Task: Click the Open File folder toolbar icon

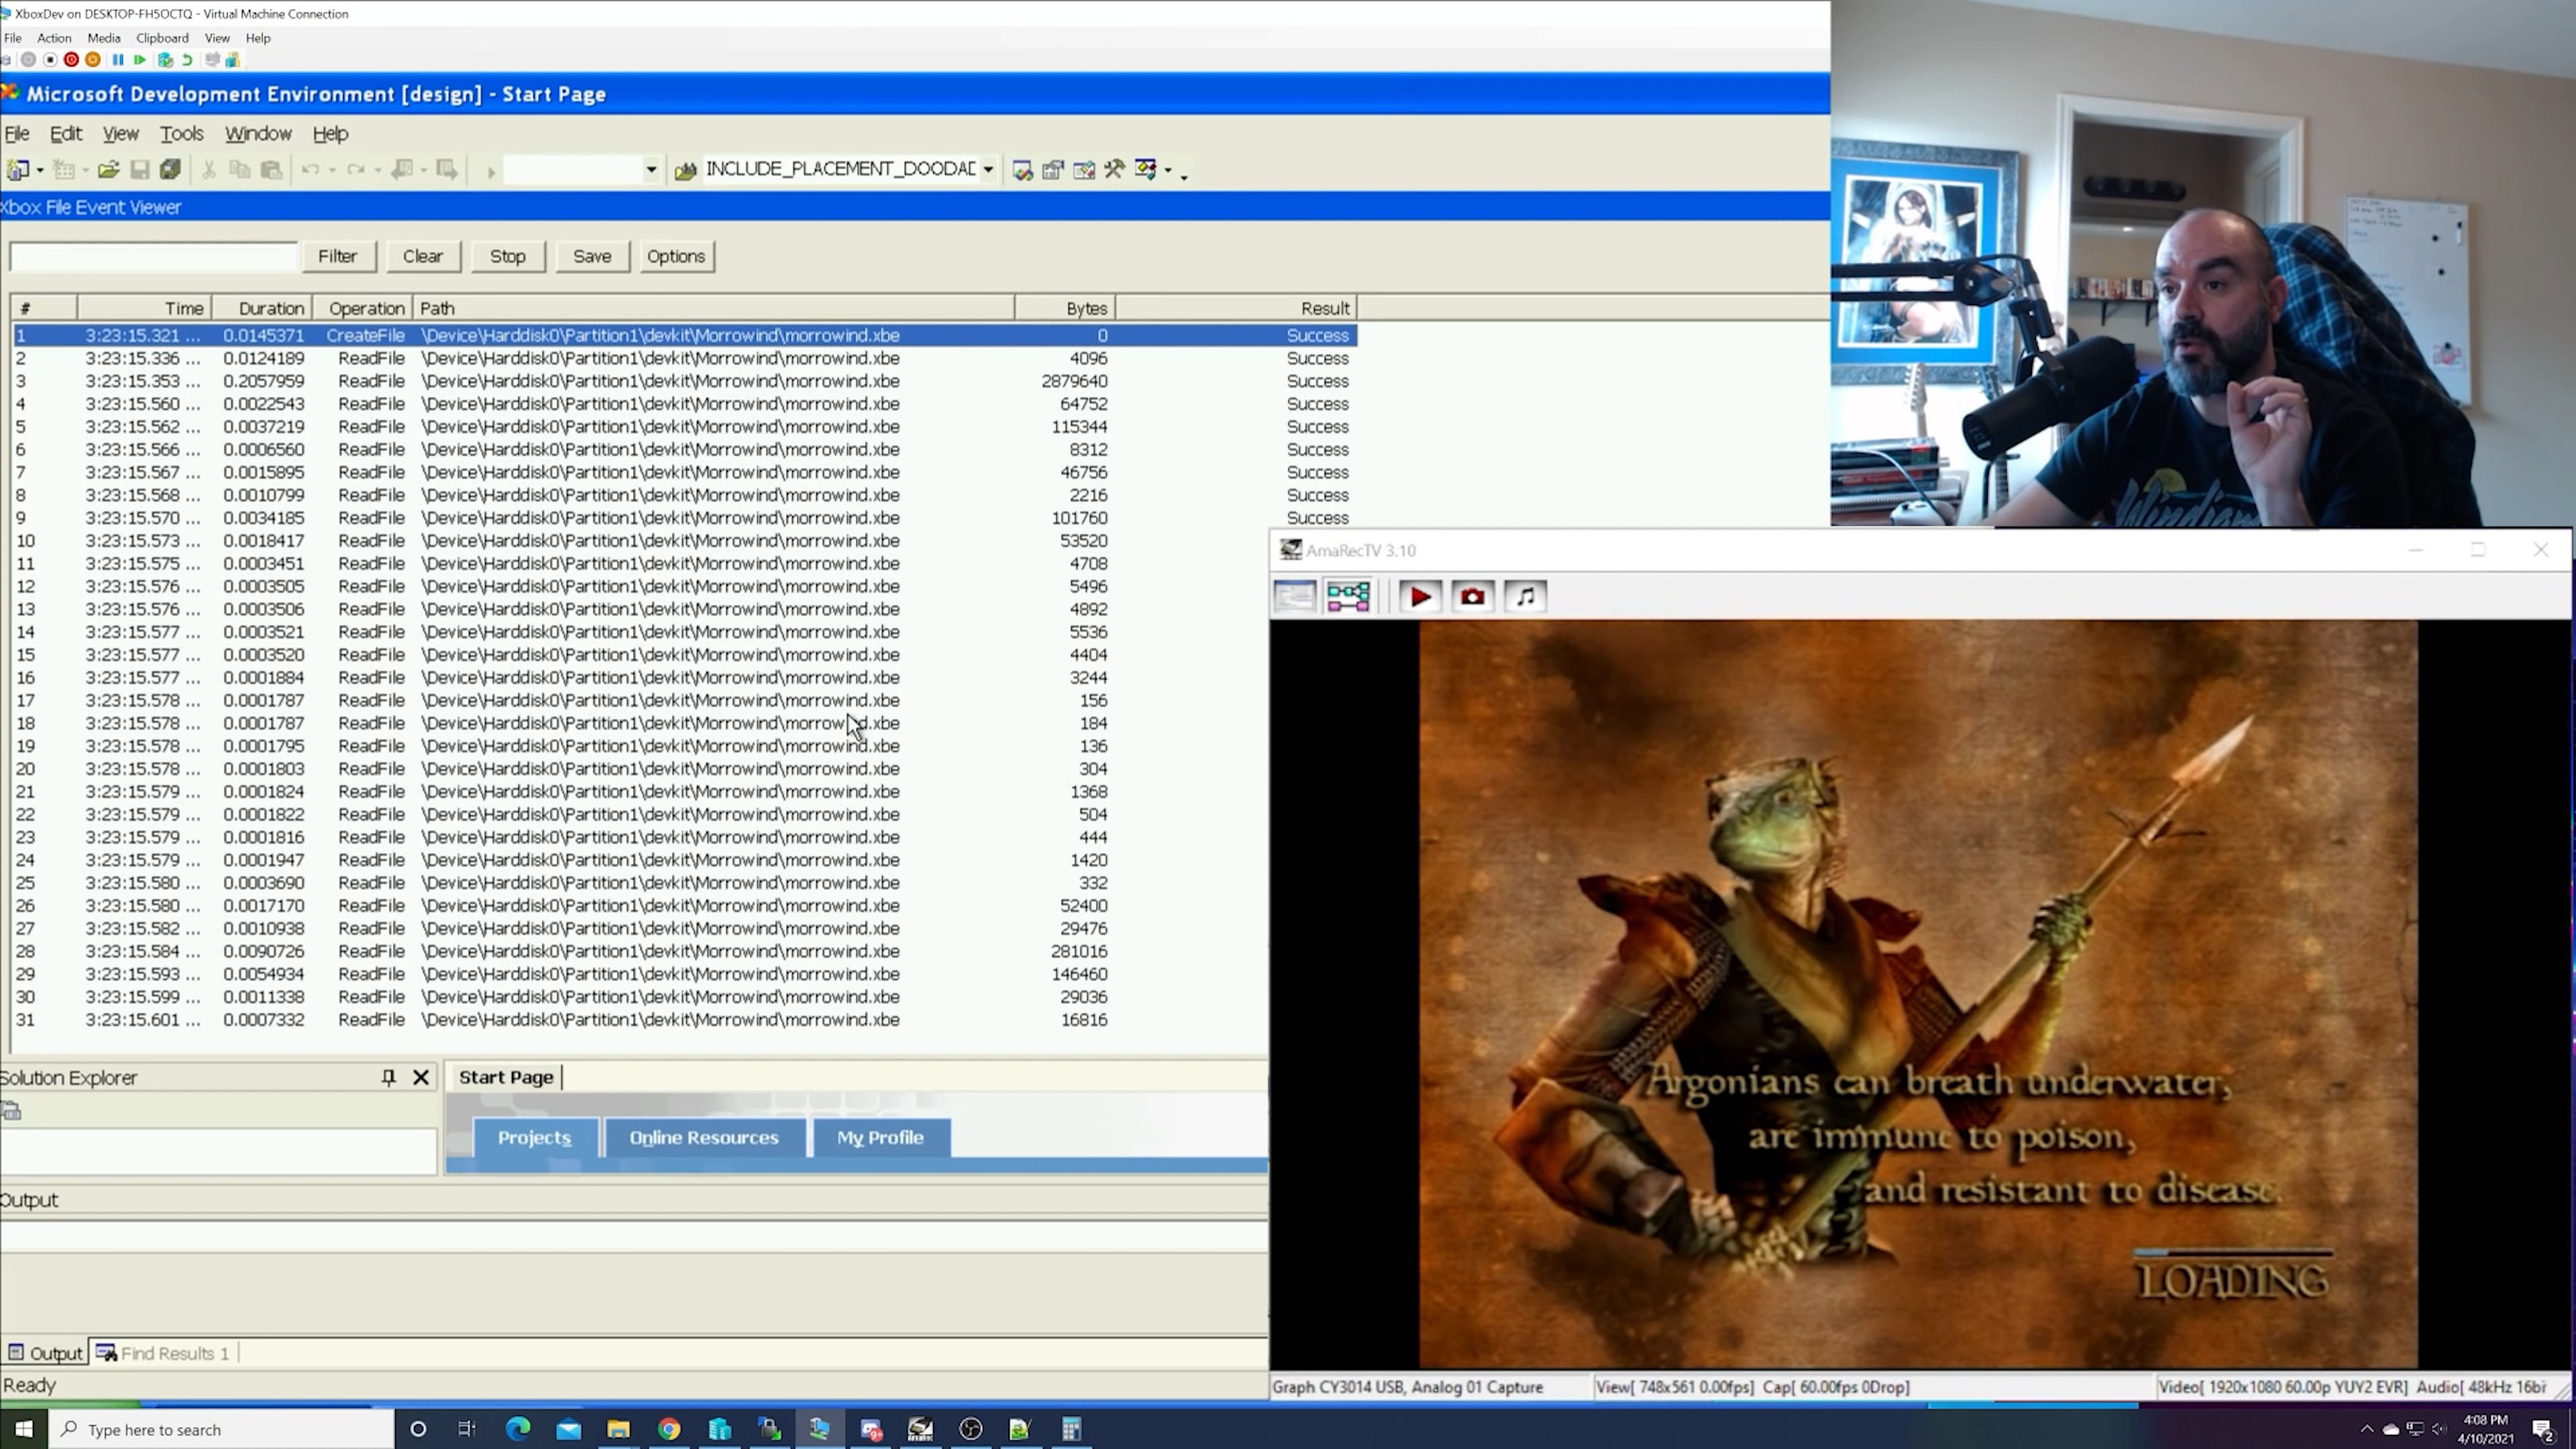Action: [x=108, y=170]
